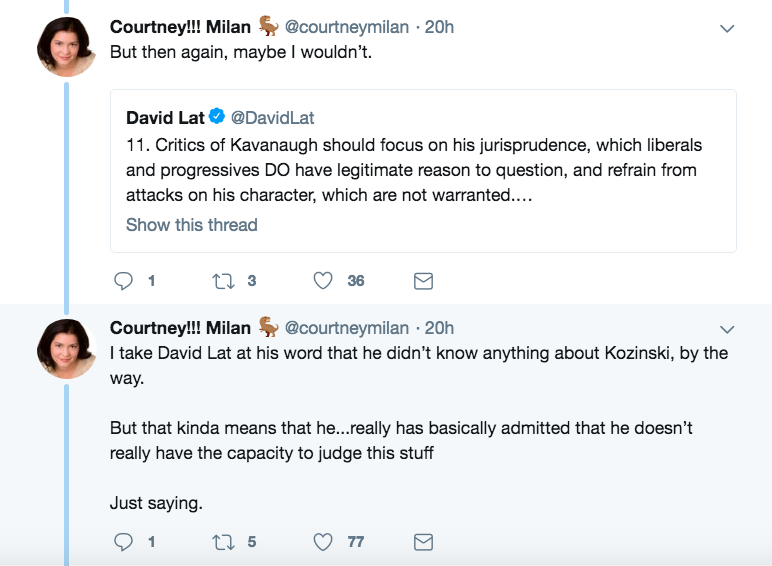Expand chevron menu on second tweet

click(x=727, y=329)
